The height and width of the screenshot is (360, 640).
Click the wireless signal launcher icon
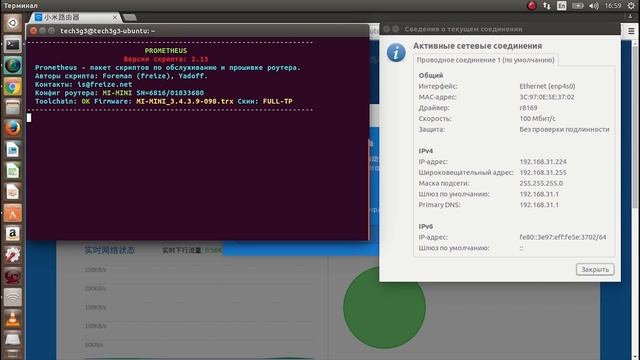point(12,298)
